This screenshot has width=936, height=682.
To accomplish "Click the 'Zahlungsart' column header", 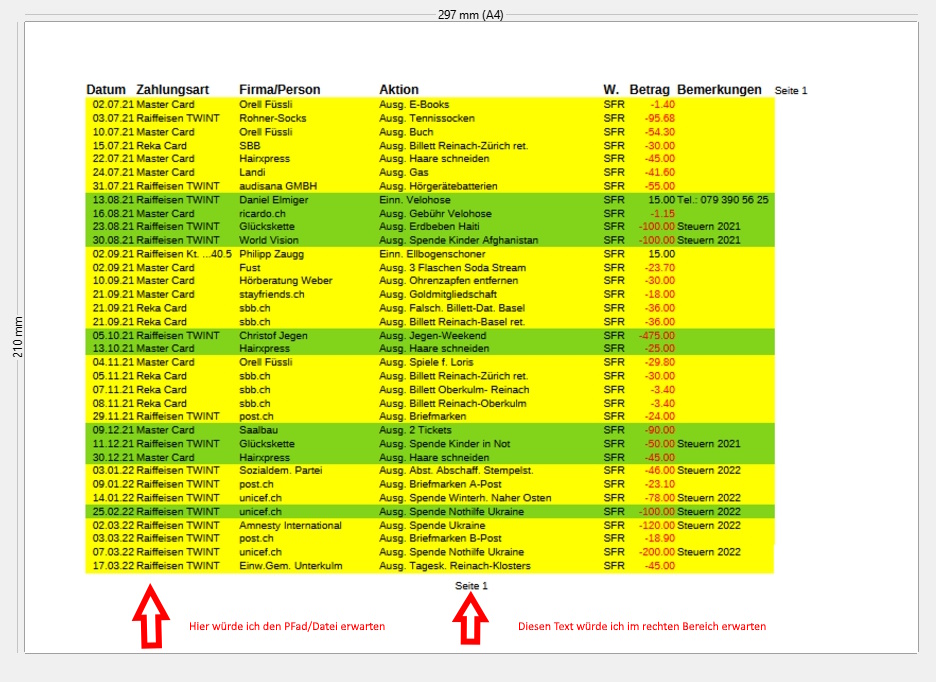I will 173,90.
